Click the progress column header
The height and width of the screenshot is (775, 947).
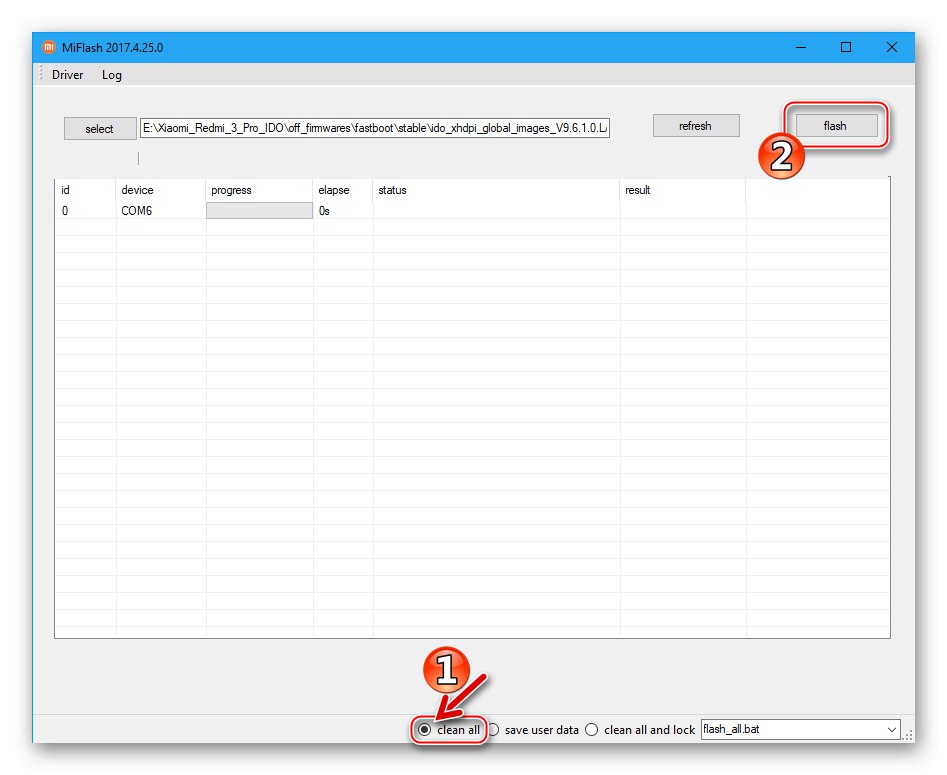pyautogui.click(x=259, y=190)
